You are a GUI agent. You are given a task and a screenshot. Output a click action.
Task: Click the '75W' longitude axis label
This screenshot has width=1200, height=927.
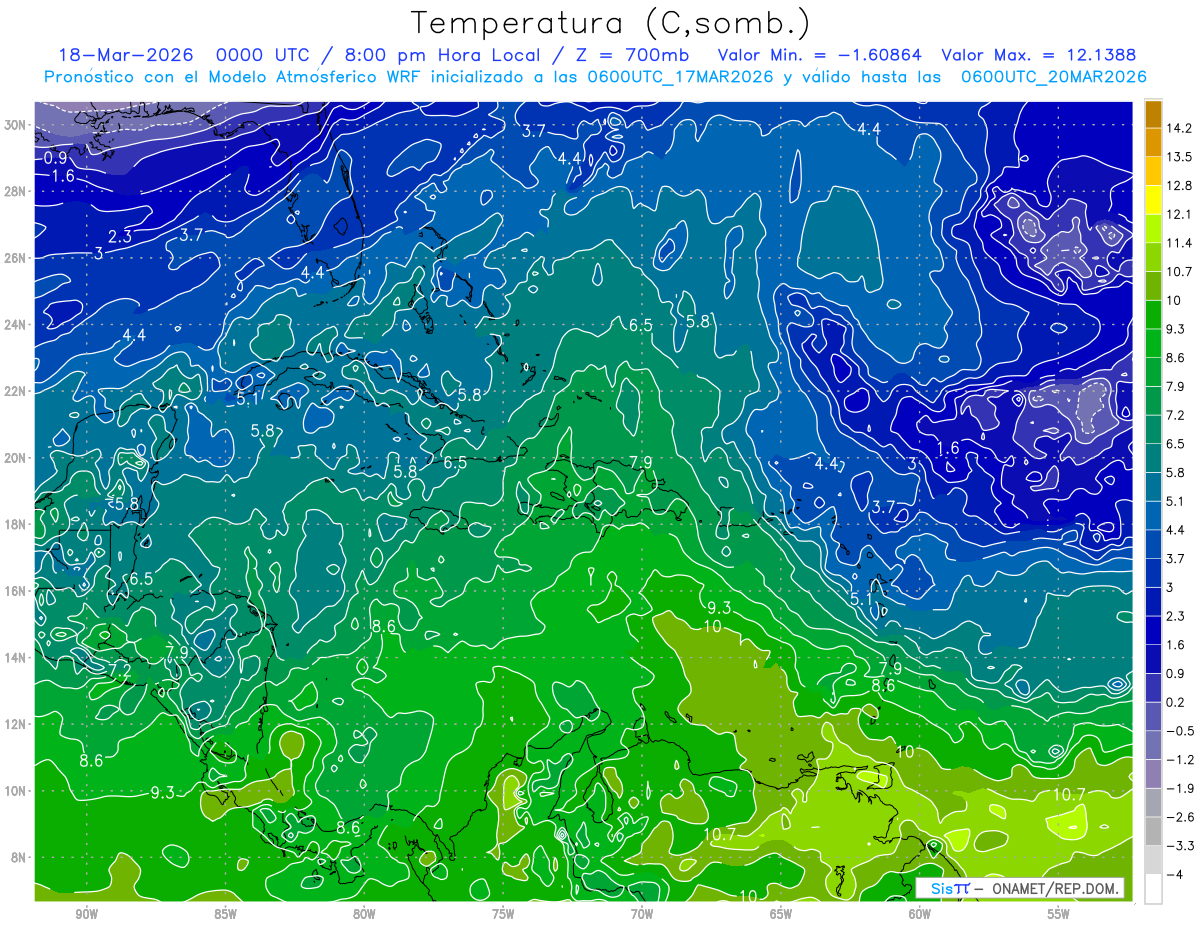point(503,915)
